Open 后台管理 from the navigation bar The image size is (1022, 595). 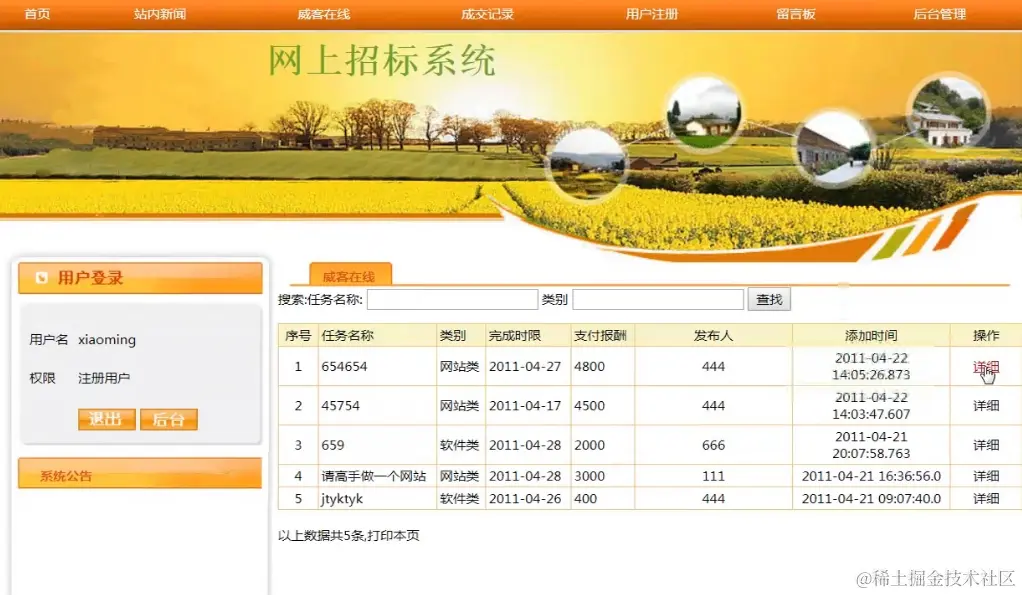coord(938,14)
